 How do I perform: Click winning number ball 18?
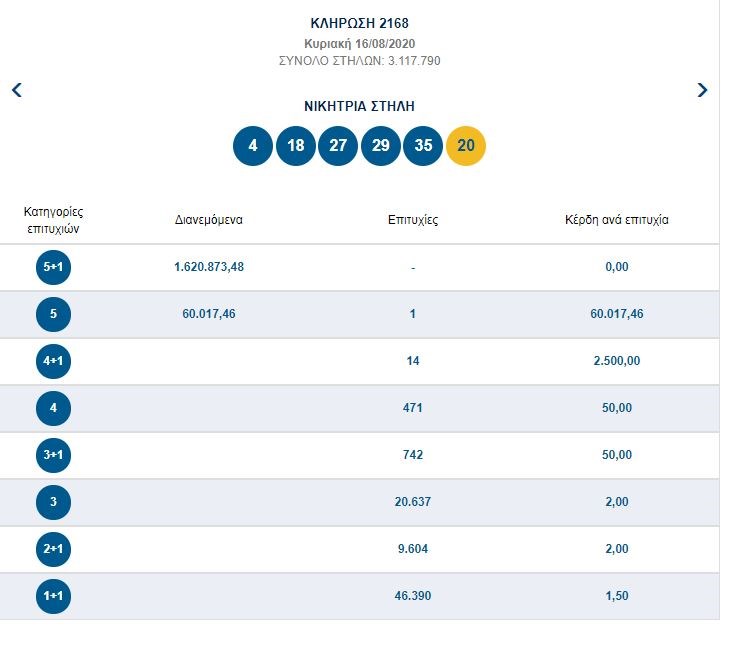(295, 146)
